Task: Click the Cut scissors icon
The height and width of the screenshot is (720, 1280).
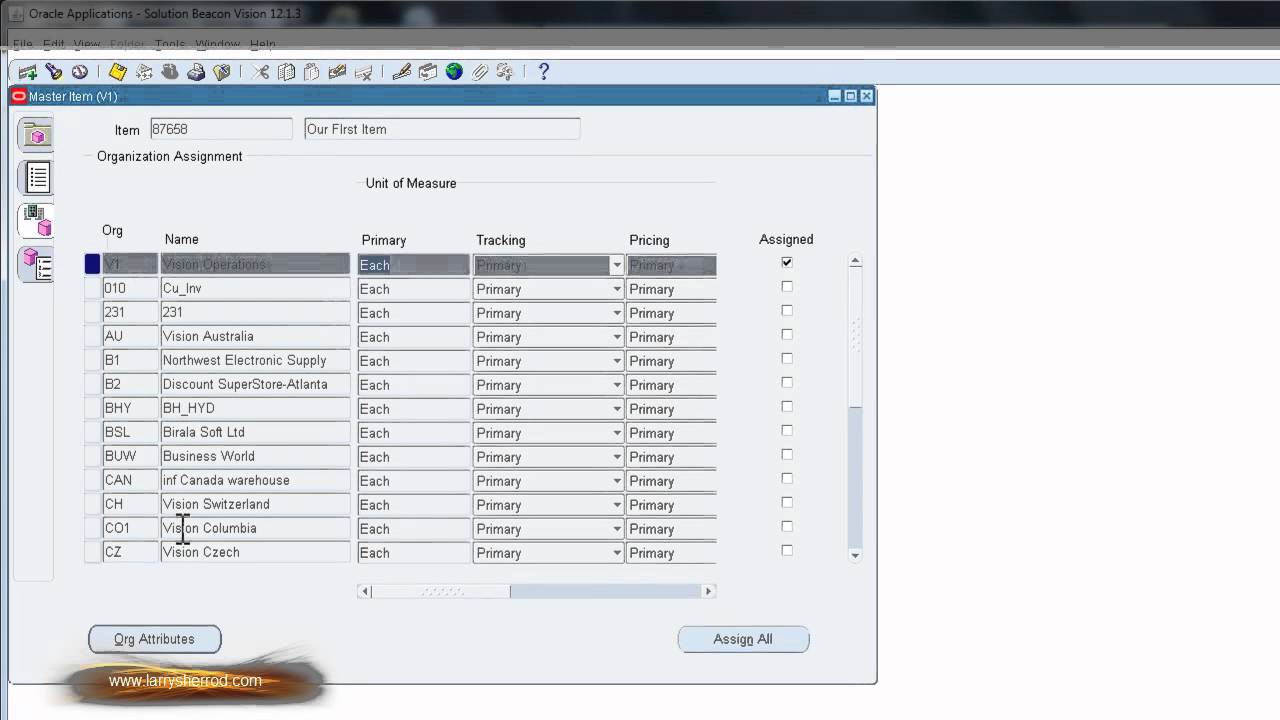Action: pos(261,72)
